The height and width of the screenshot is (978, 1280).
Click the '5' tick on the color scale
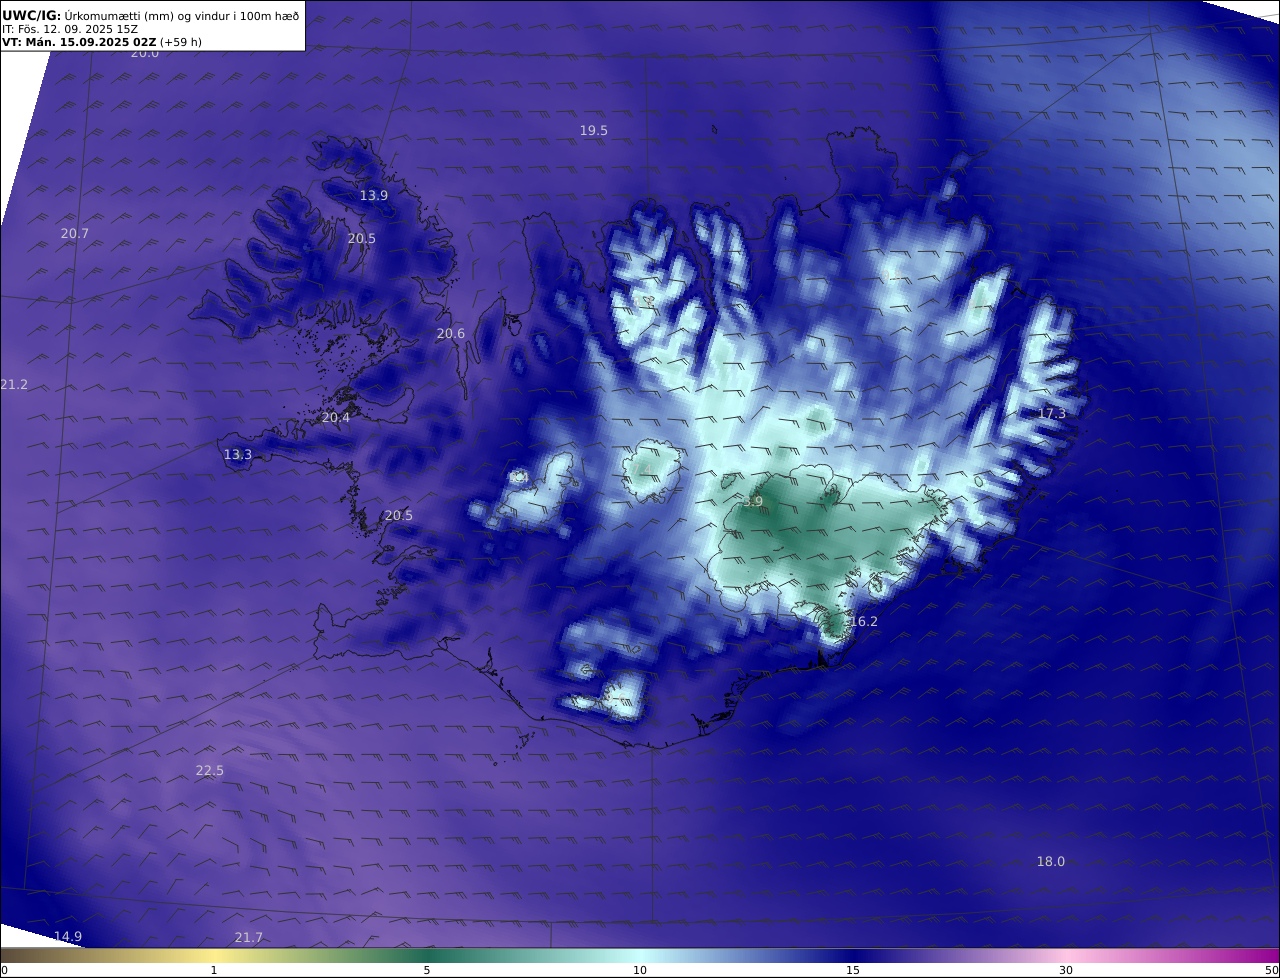pos(427,970)
